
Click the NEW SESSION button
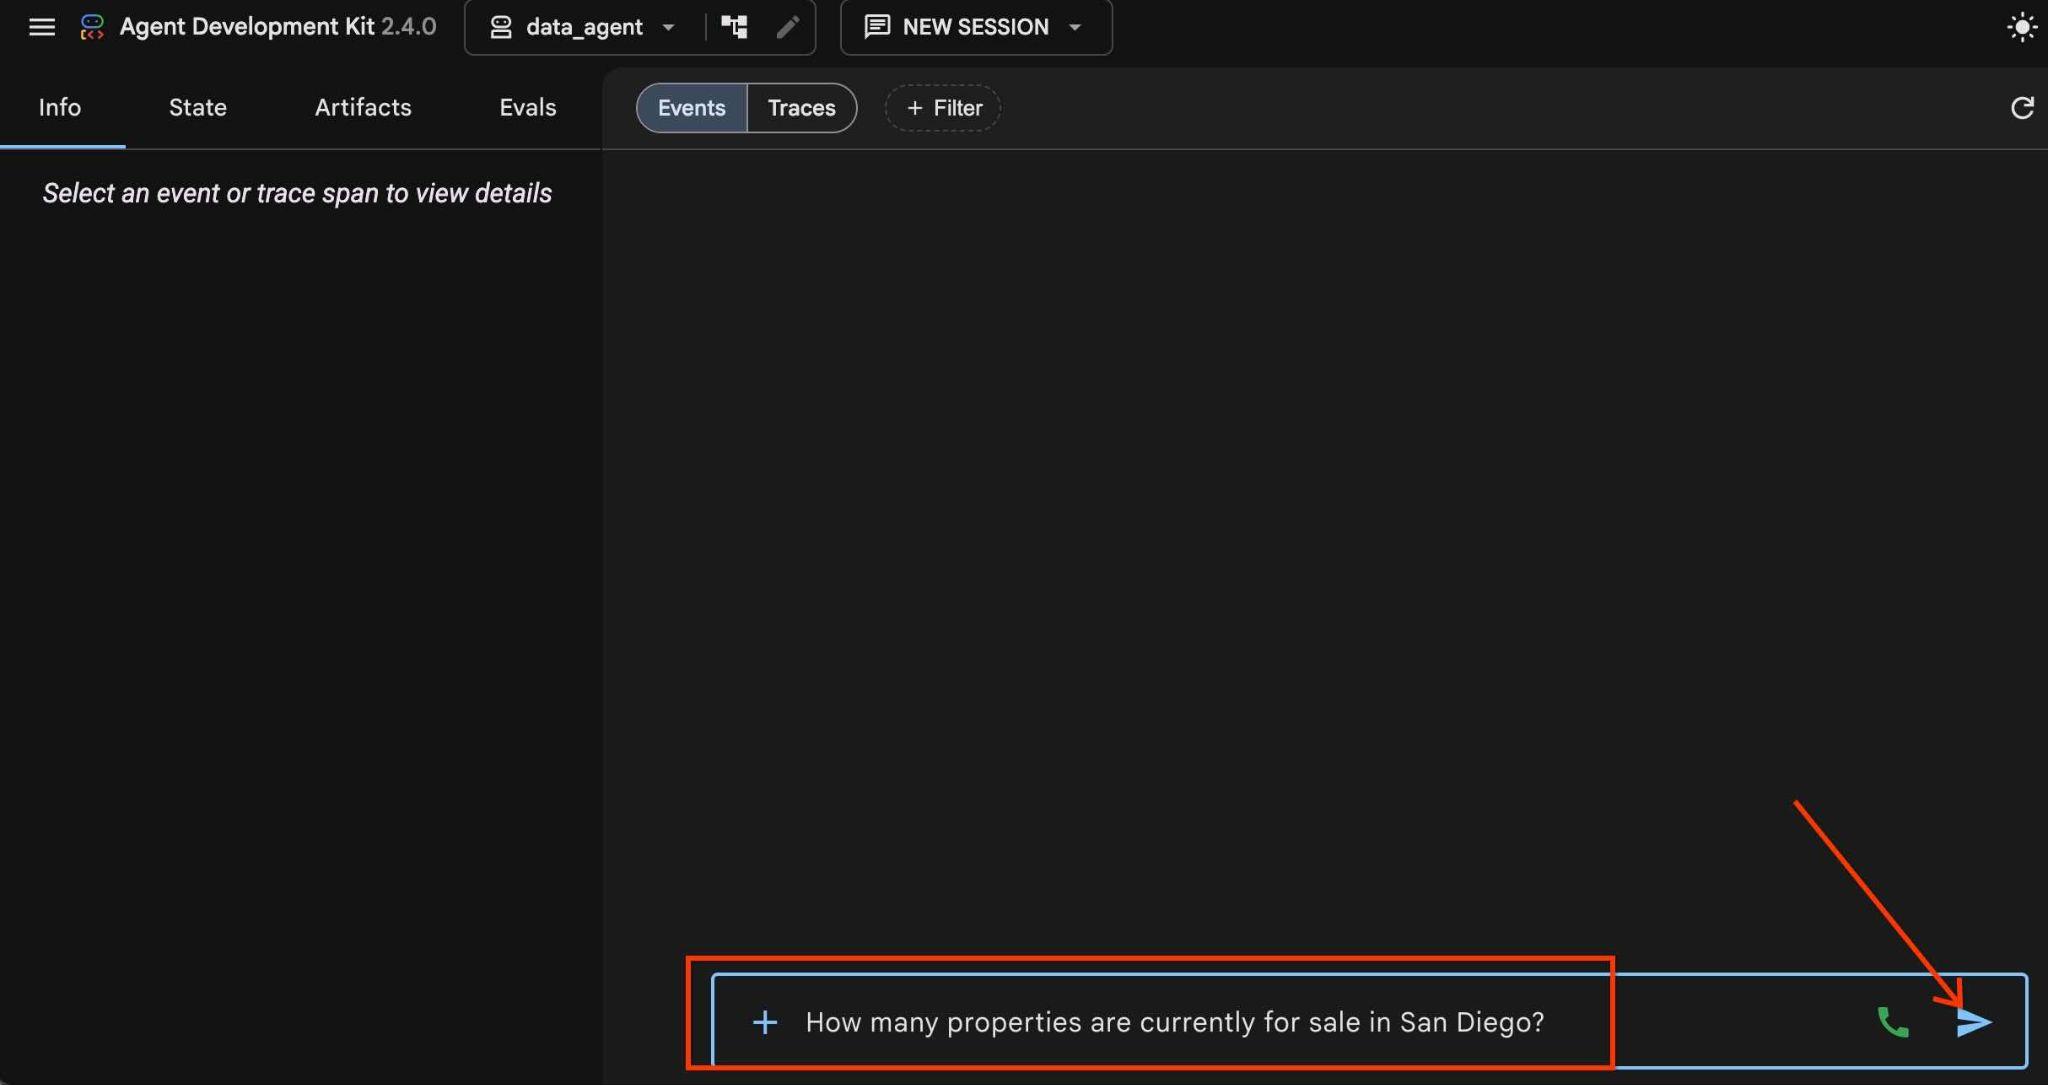[x=957, y=27]
